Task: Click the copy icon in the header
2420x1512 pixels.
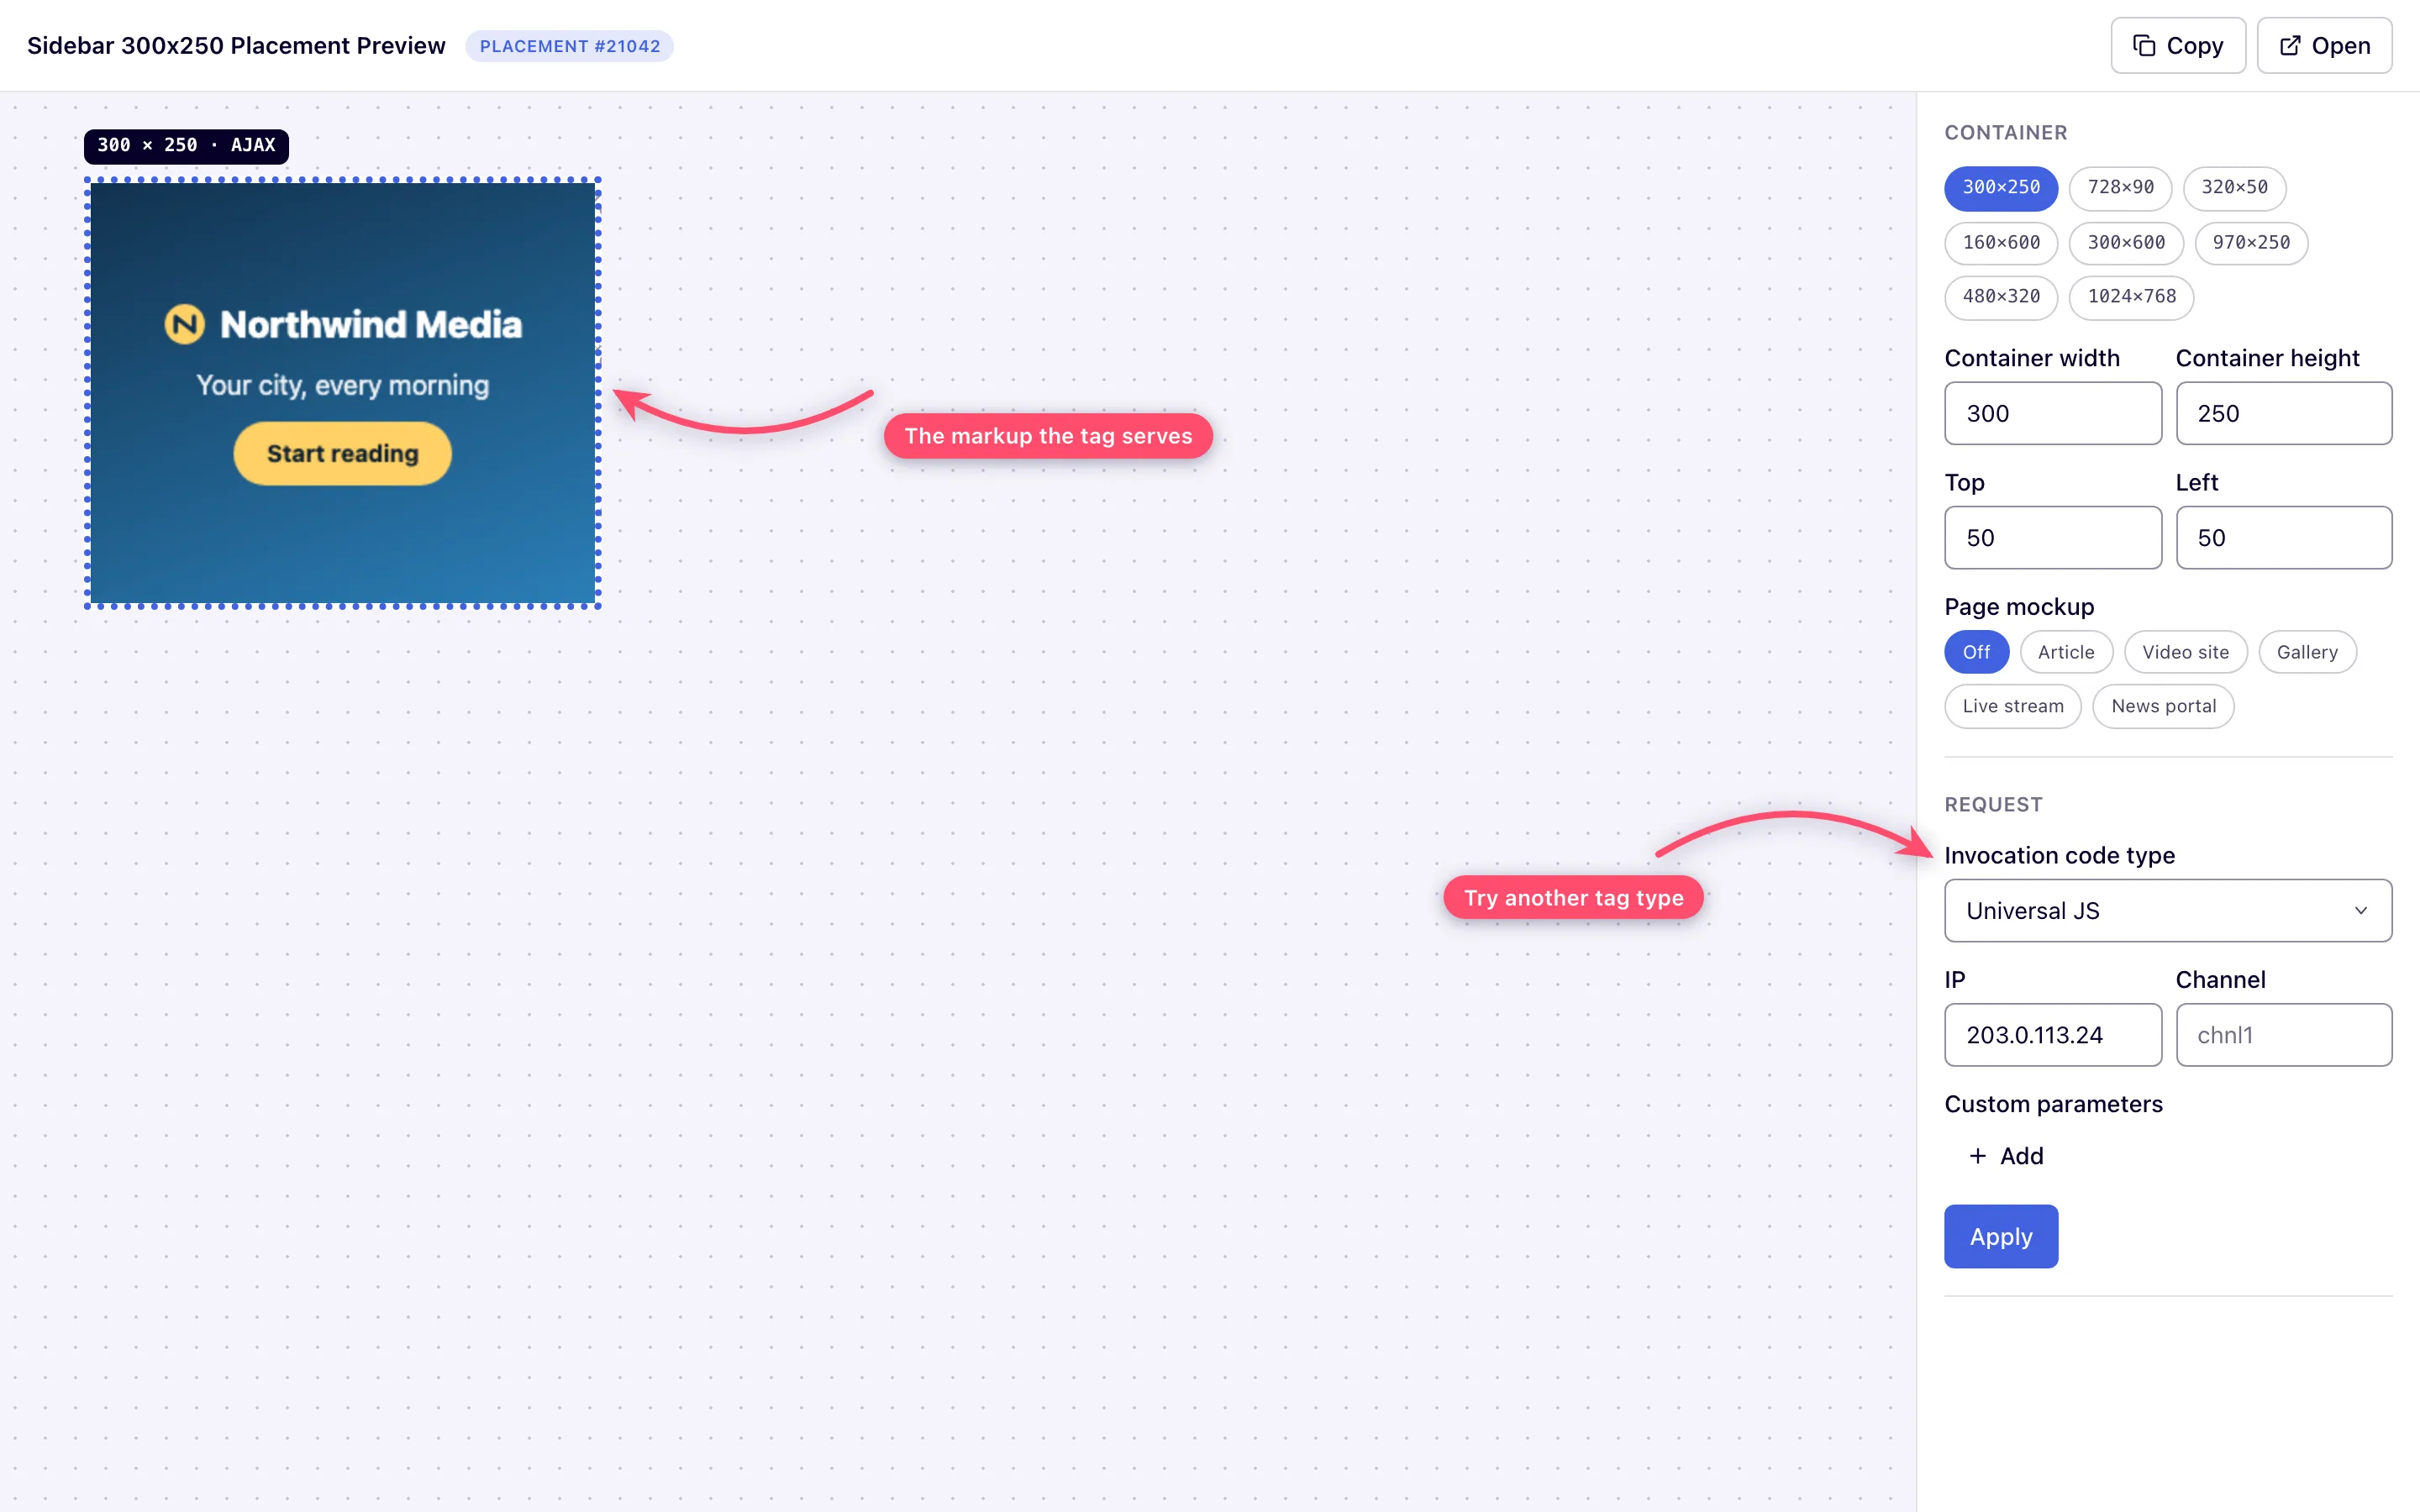Action: point(2143,46)
